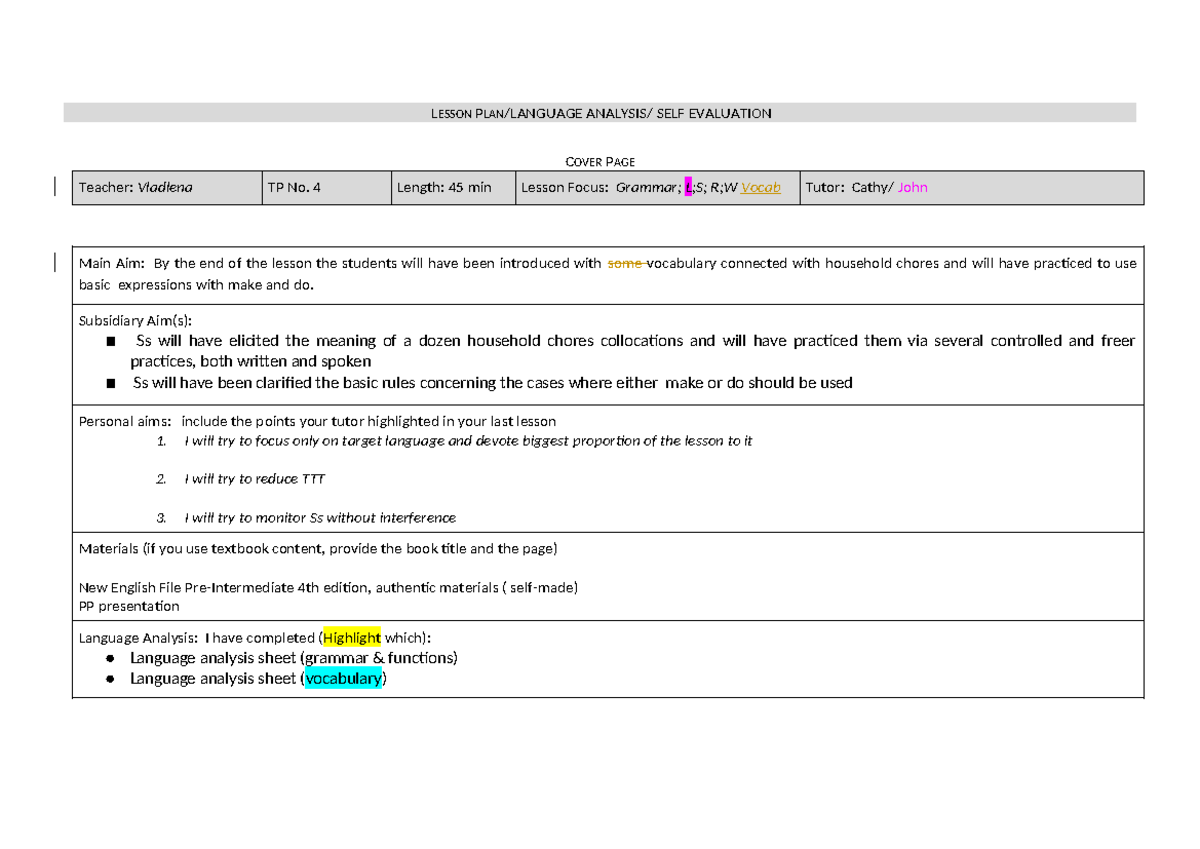Click the Cover Page heading

(600, 161)
